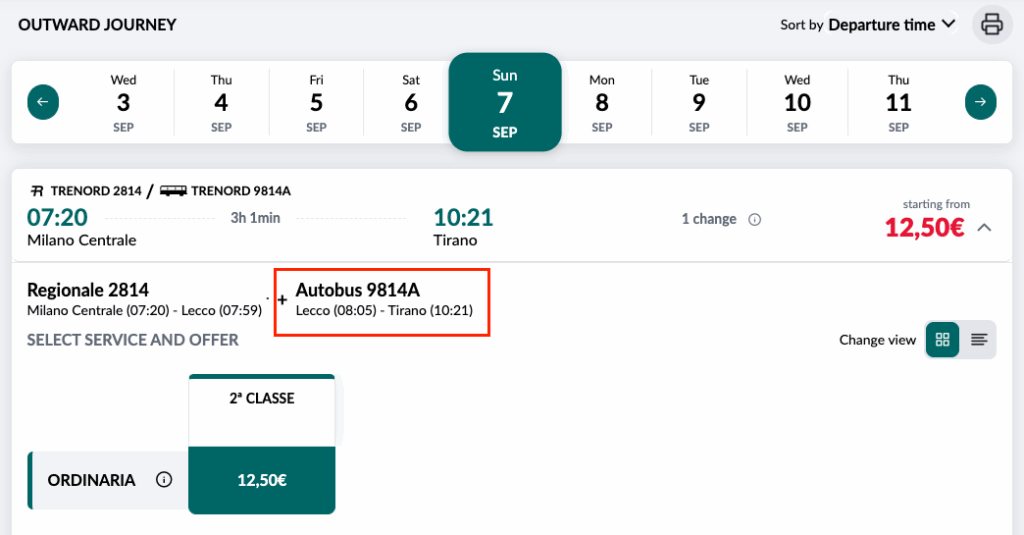Collapse journey details with the chevron

click(x=984, y=228)
